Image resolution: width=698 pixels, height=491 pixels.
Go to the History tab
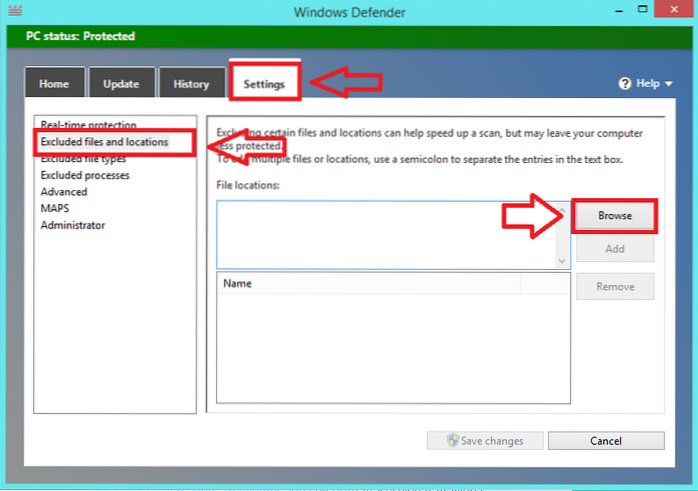tap(191, 84)
